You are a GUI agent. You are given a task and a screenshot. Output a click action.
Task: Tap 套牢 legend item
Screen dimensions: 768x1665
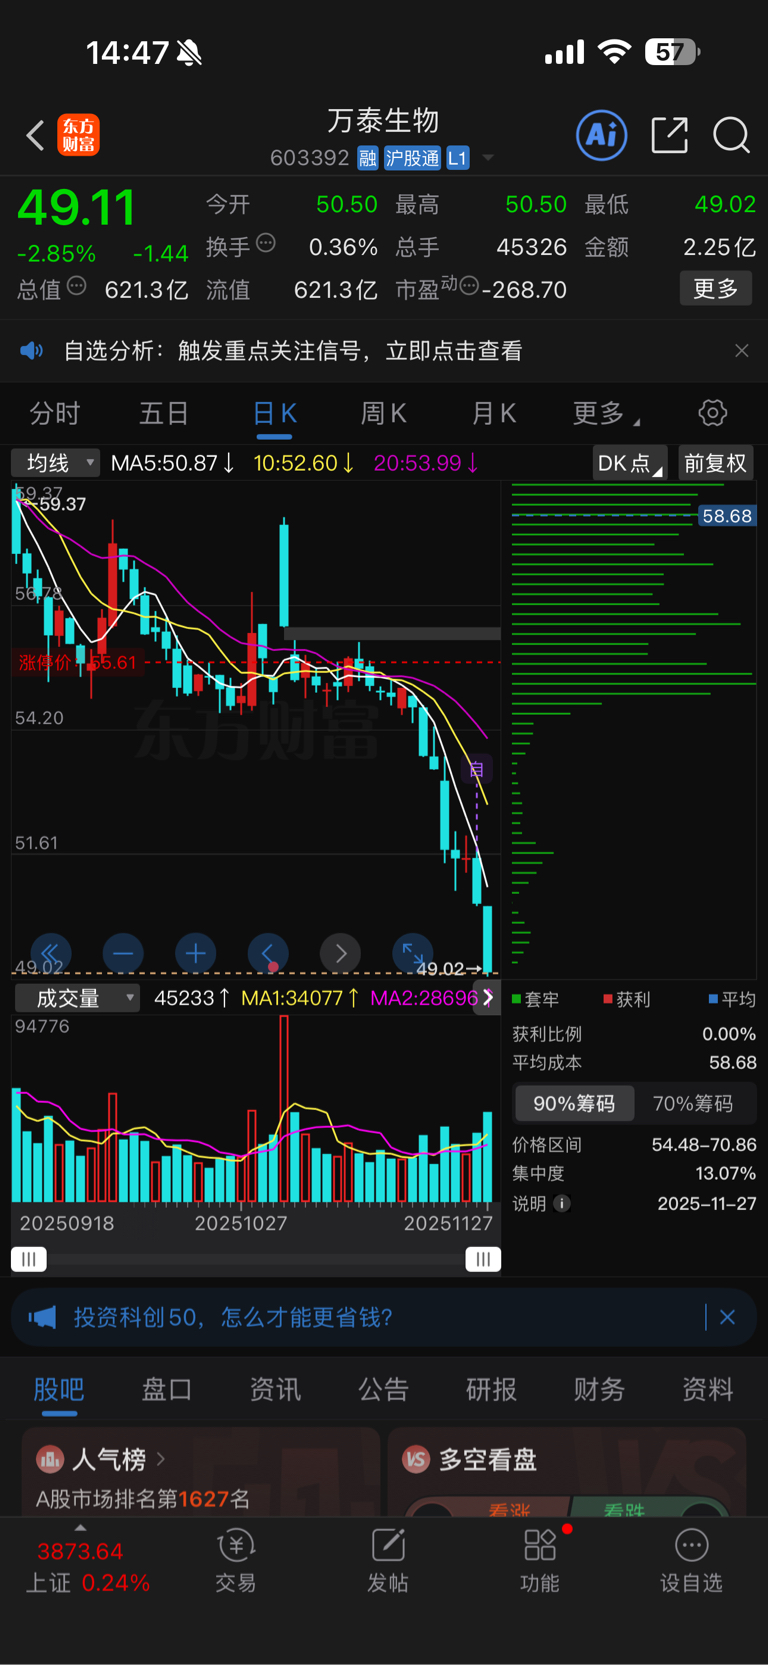(536, 999)
